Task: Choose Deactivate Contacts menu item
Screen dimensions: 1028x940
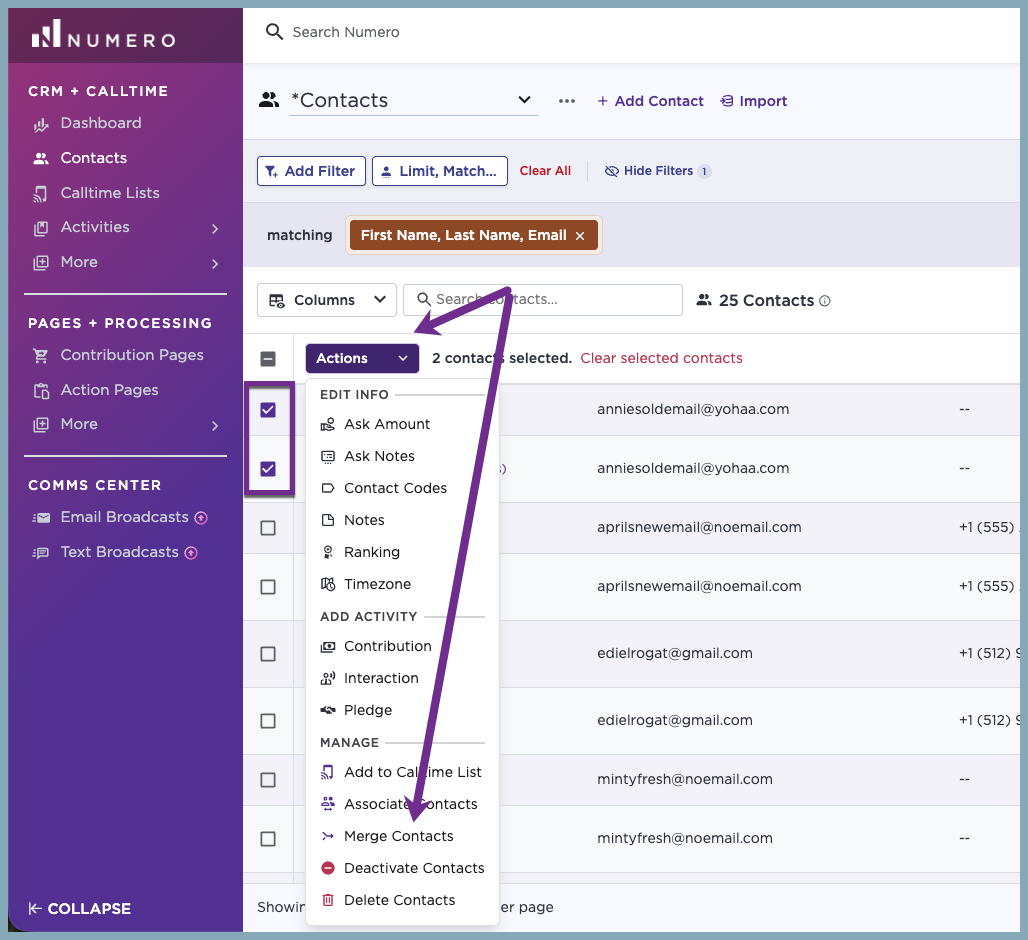Action: pos(402,868)
